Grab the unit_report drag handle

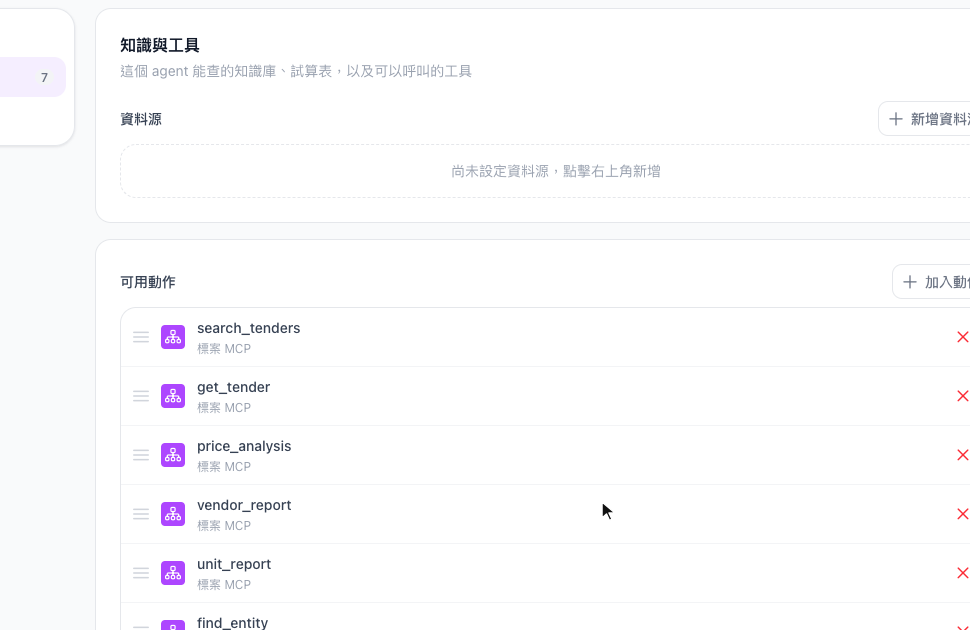point(141,573)
